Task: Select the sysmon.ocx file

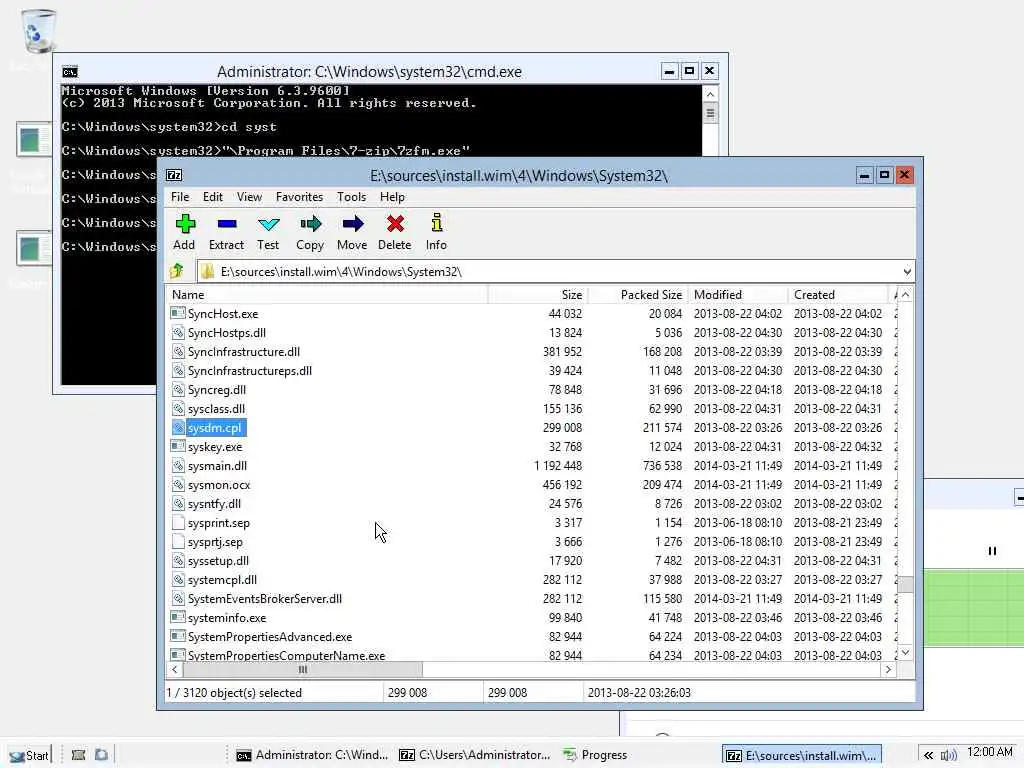Action: pyautogui.click(x=219, y=485)
